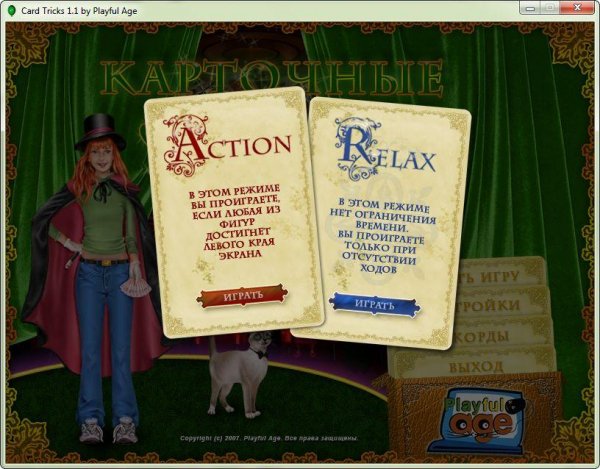The image size is (600, 469).
Task: Minimize the Card Tricks window
Action: [x=530, y=8]
